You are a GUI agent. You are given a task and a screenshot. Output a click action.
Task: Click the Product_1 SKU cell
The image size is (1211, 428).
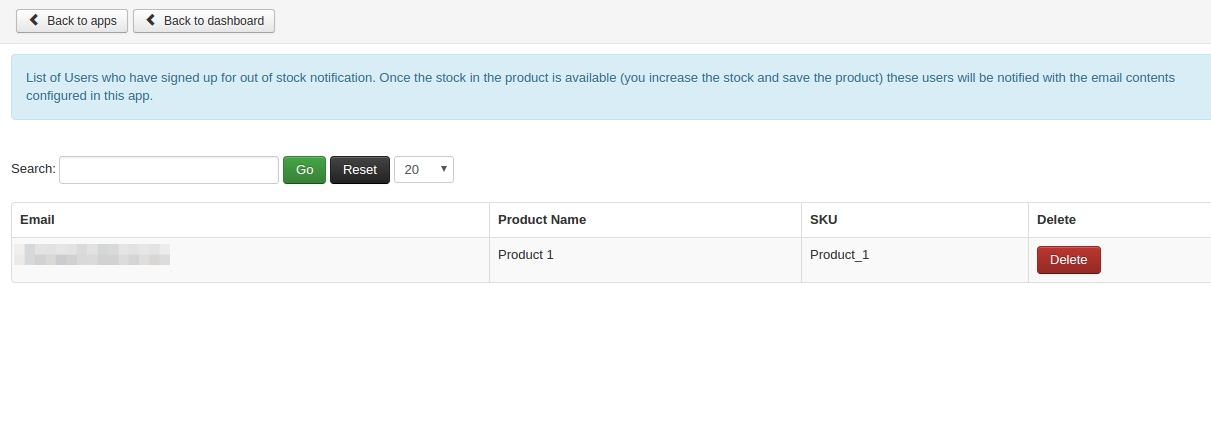click(x=839, y=255)
